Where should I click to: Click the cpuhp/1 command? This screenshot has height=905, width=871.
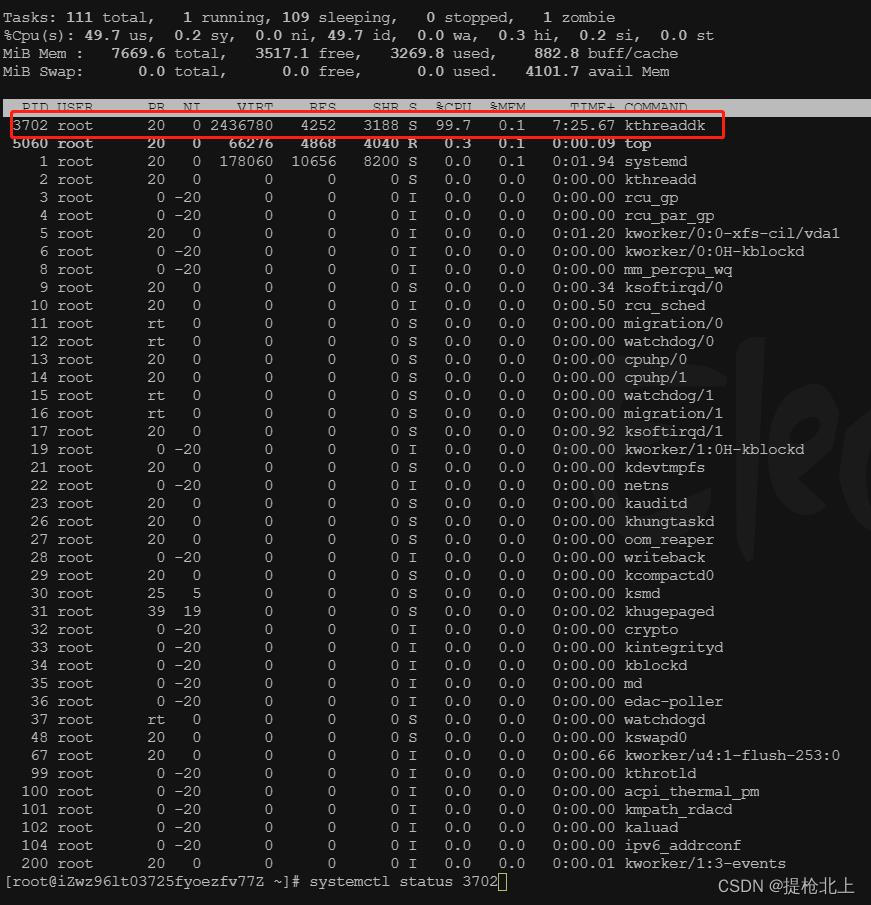pos(656,377)
